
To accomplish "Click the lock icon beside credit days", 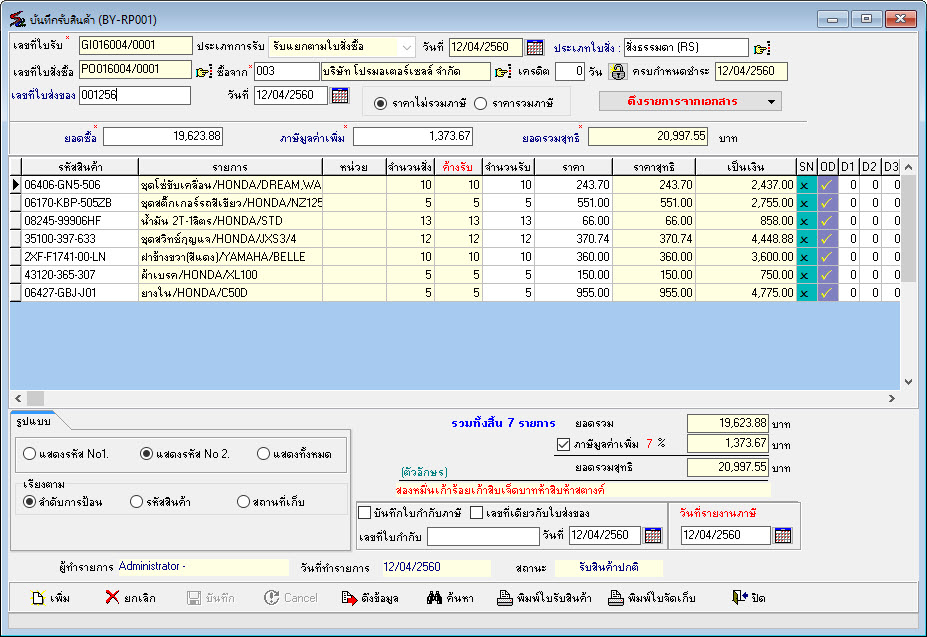I will (x=618, y=72).
